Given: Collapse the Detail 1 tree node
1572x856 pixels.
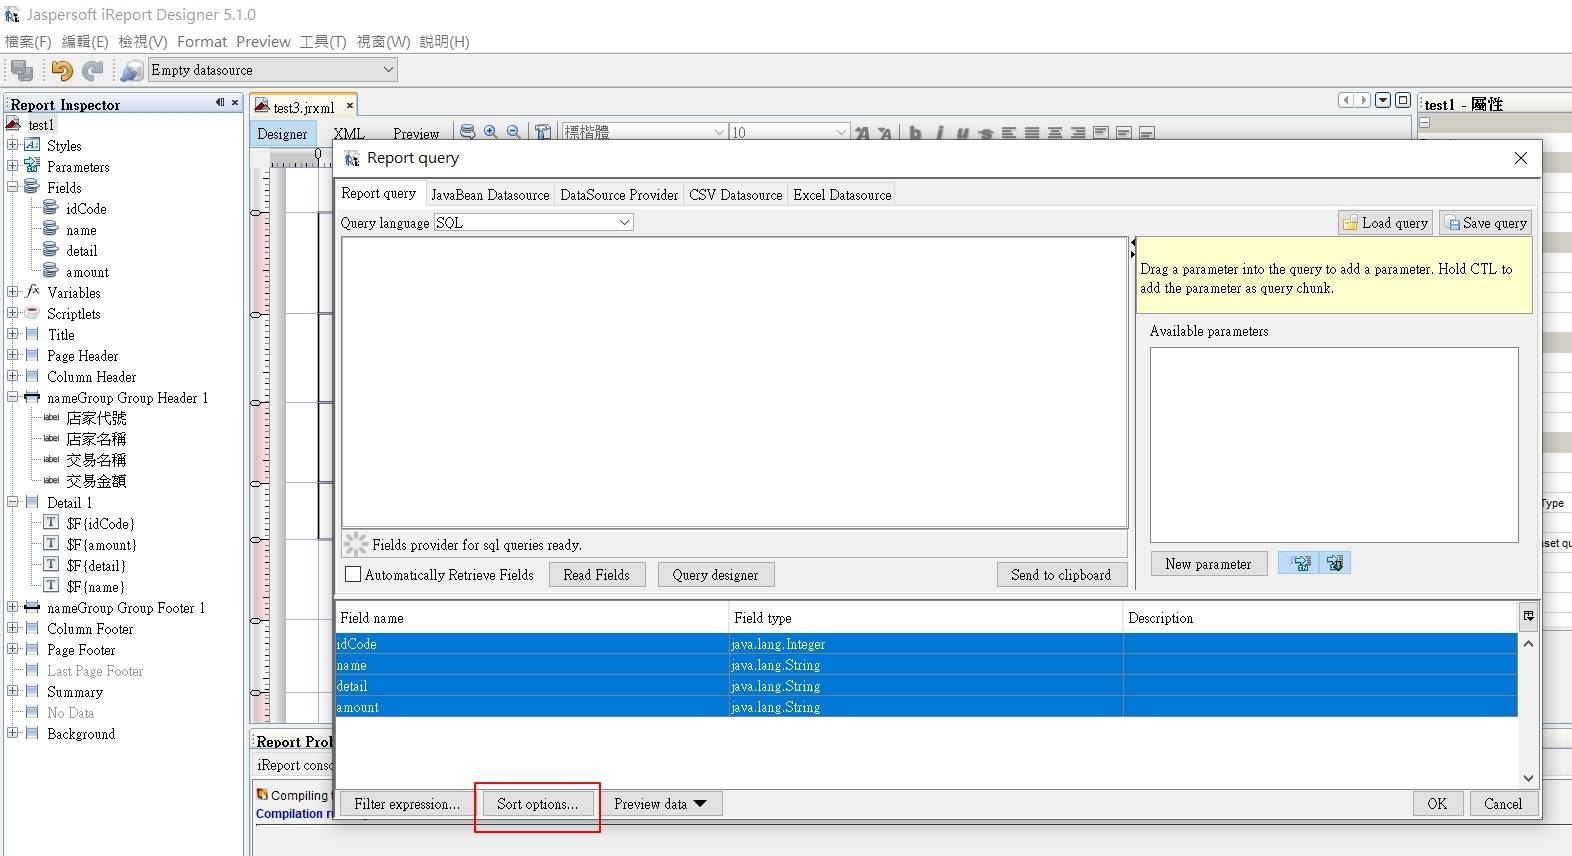Looking at the screenshot, I should pyautogui.click(x=13, y=502).
